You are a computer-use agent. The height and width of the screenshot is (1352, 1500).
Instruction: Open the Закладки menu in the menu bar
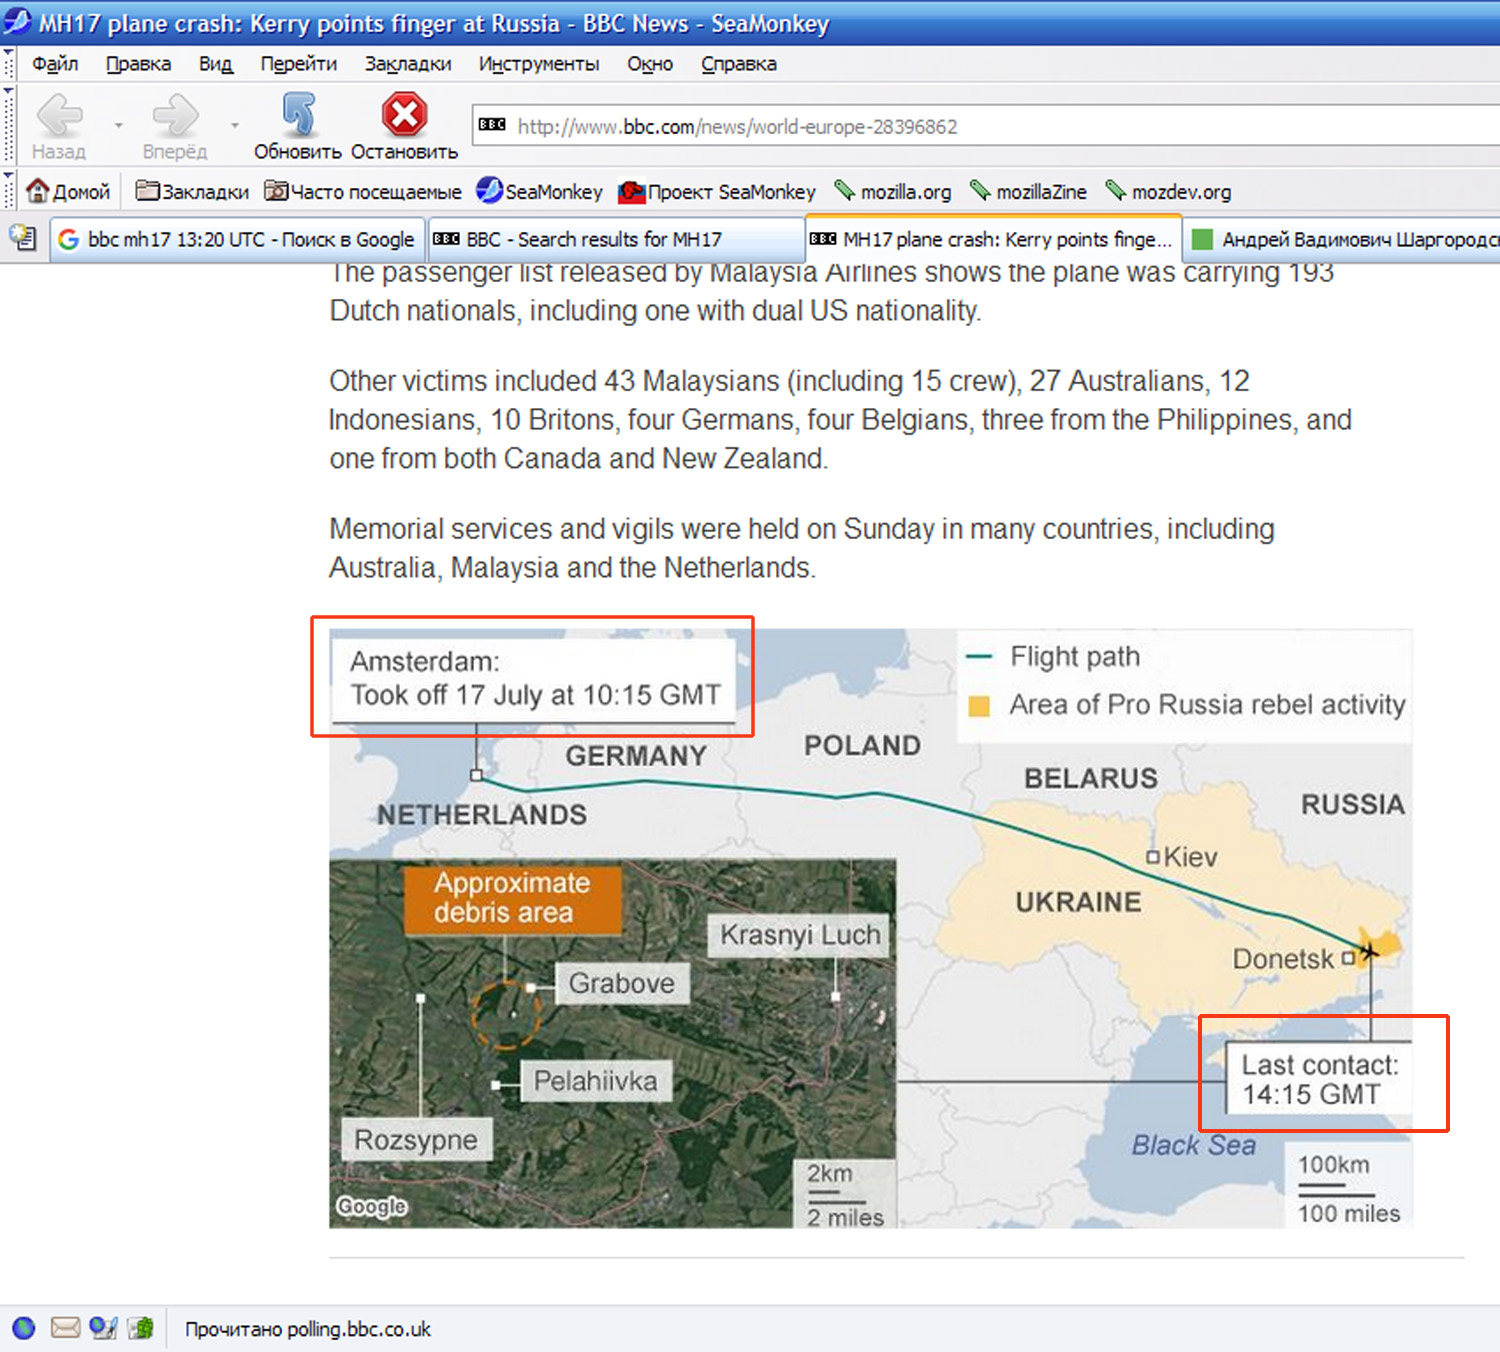(407, 64)
